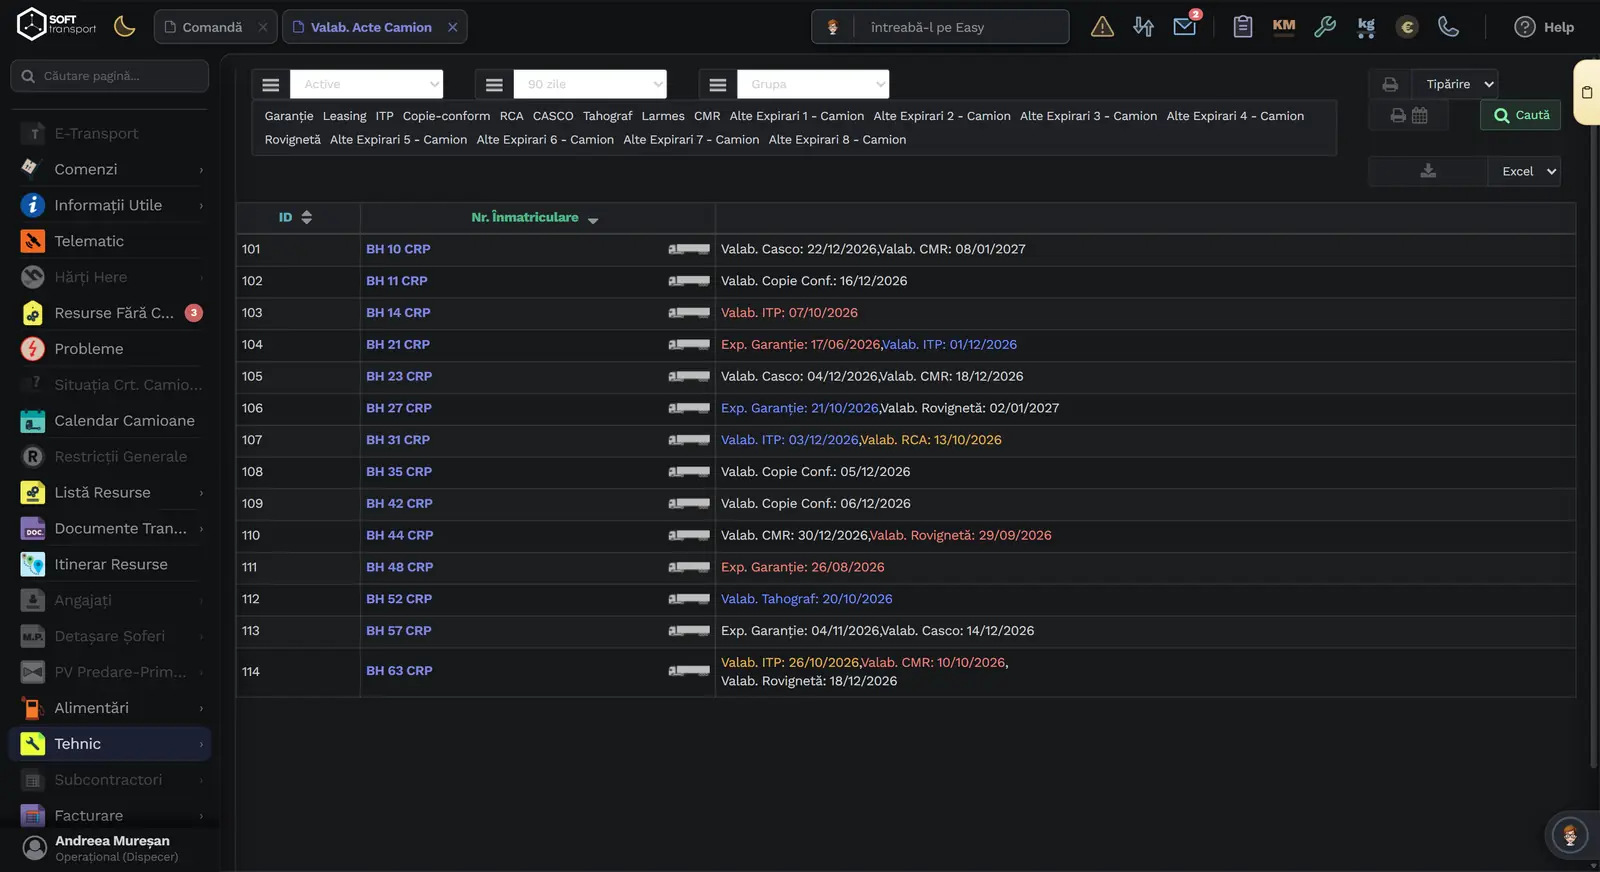Toggle dark mode moon icon
Image resolution: width=1600 pixels, height=872 pixels.
(x=125, y=27)
